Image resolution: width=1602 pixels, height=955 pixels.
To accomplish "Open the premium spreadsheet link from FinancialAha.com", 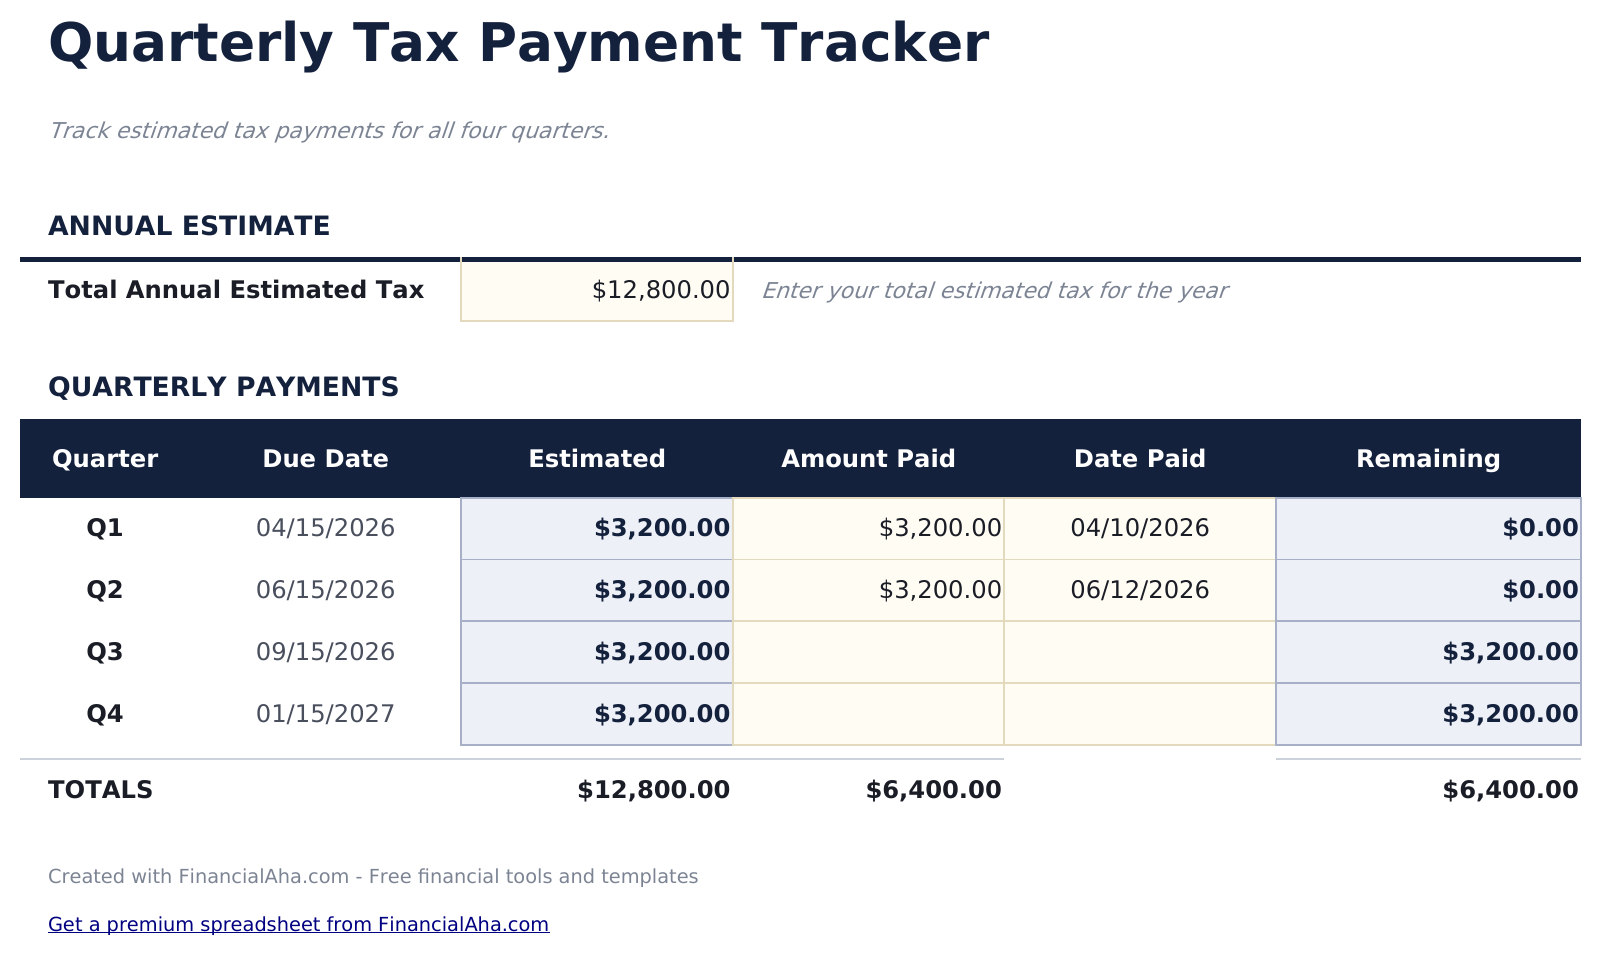I will coord(297,924).
